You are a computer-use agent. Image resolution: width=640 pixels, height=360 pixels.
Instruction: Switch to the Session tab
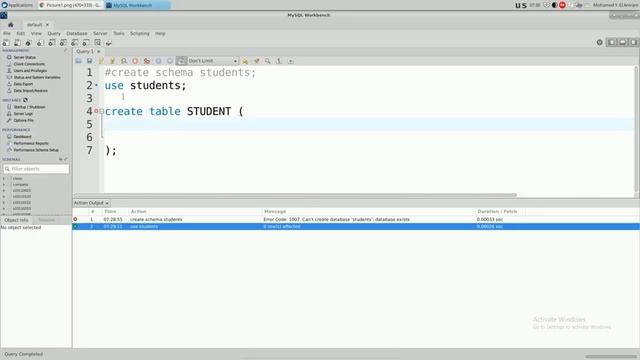click(x=46, y=220)
